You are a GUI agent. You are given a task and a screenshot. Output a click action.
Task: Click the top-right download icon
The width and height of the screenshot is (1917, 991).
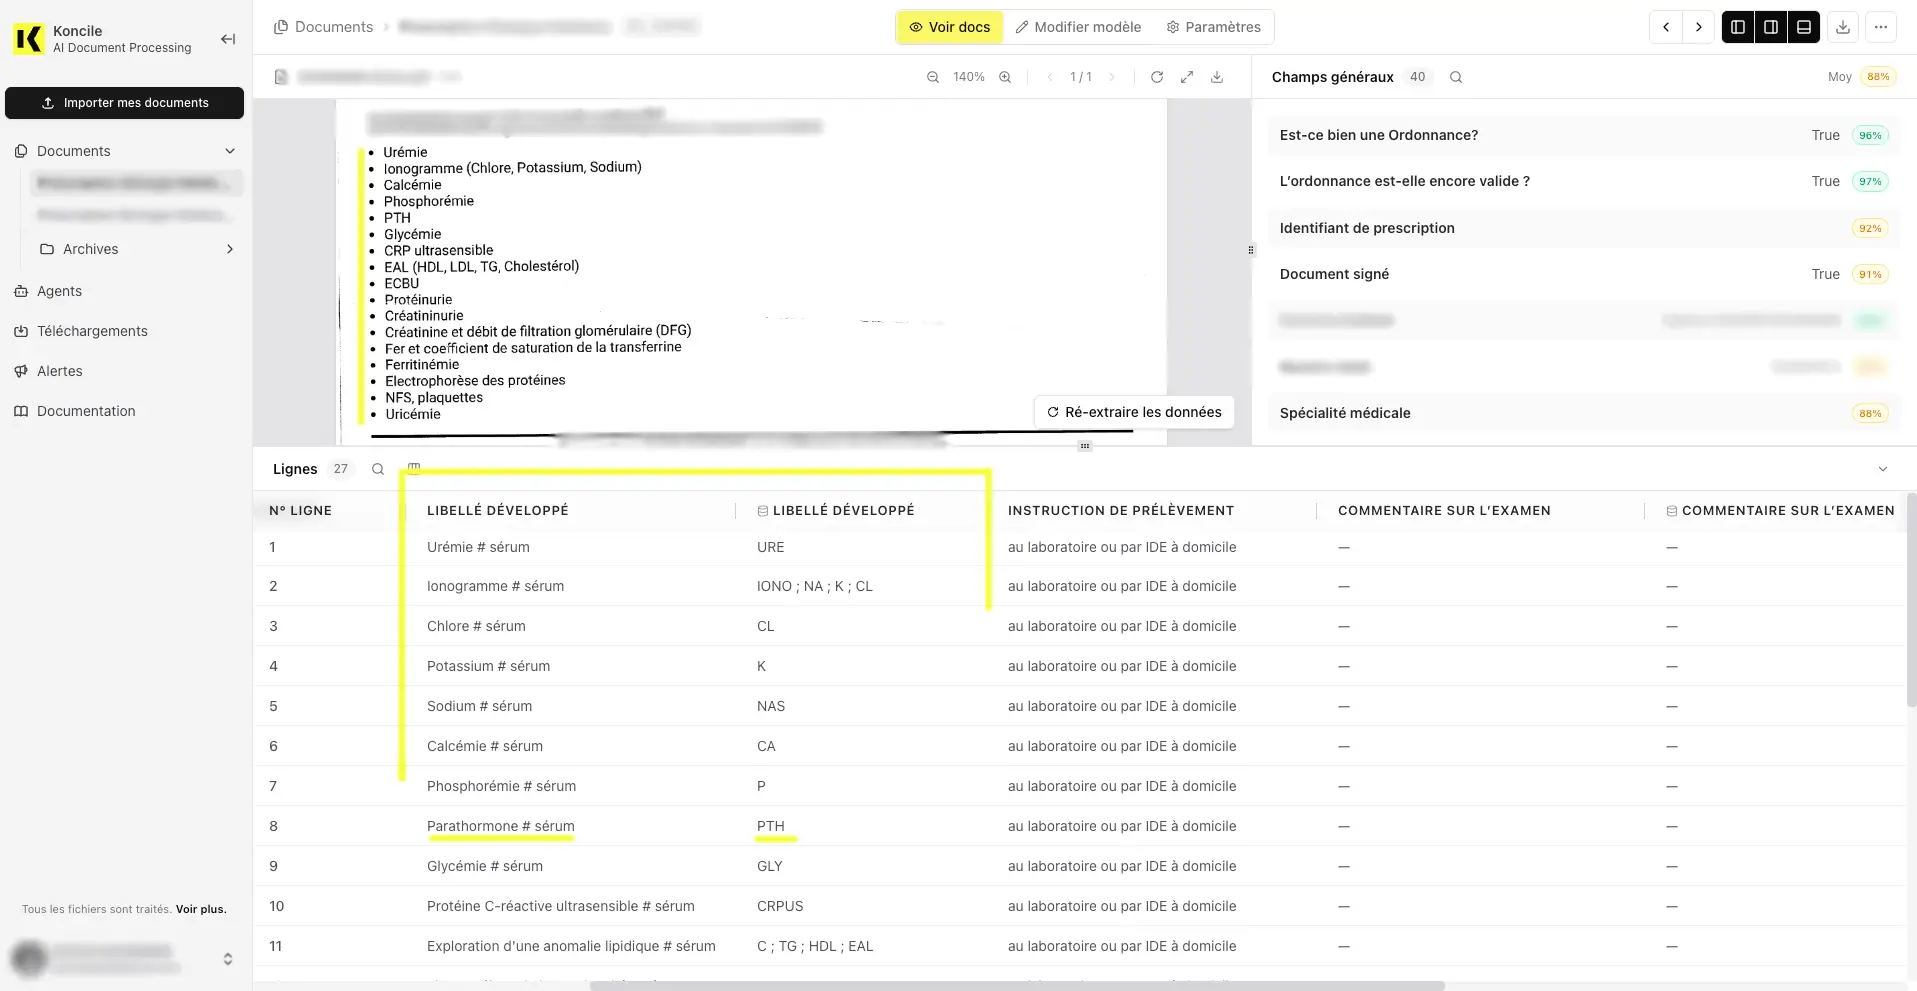[1842, 27]
